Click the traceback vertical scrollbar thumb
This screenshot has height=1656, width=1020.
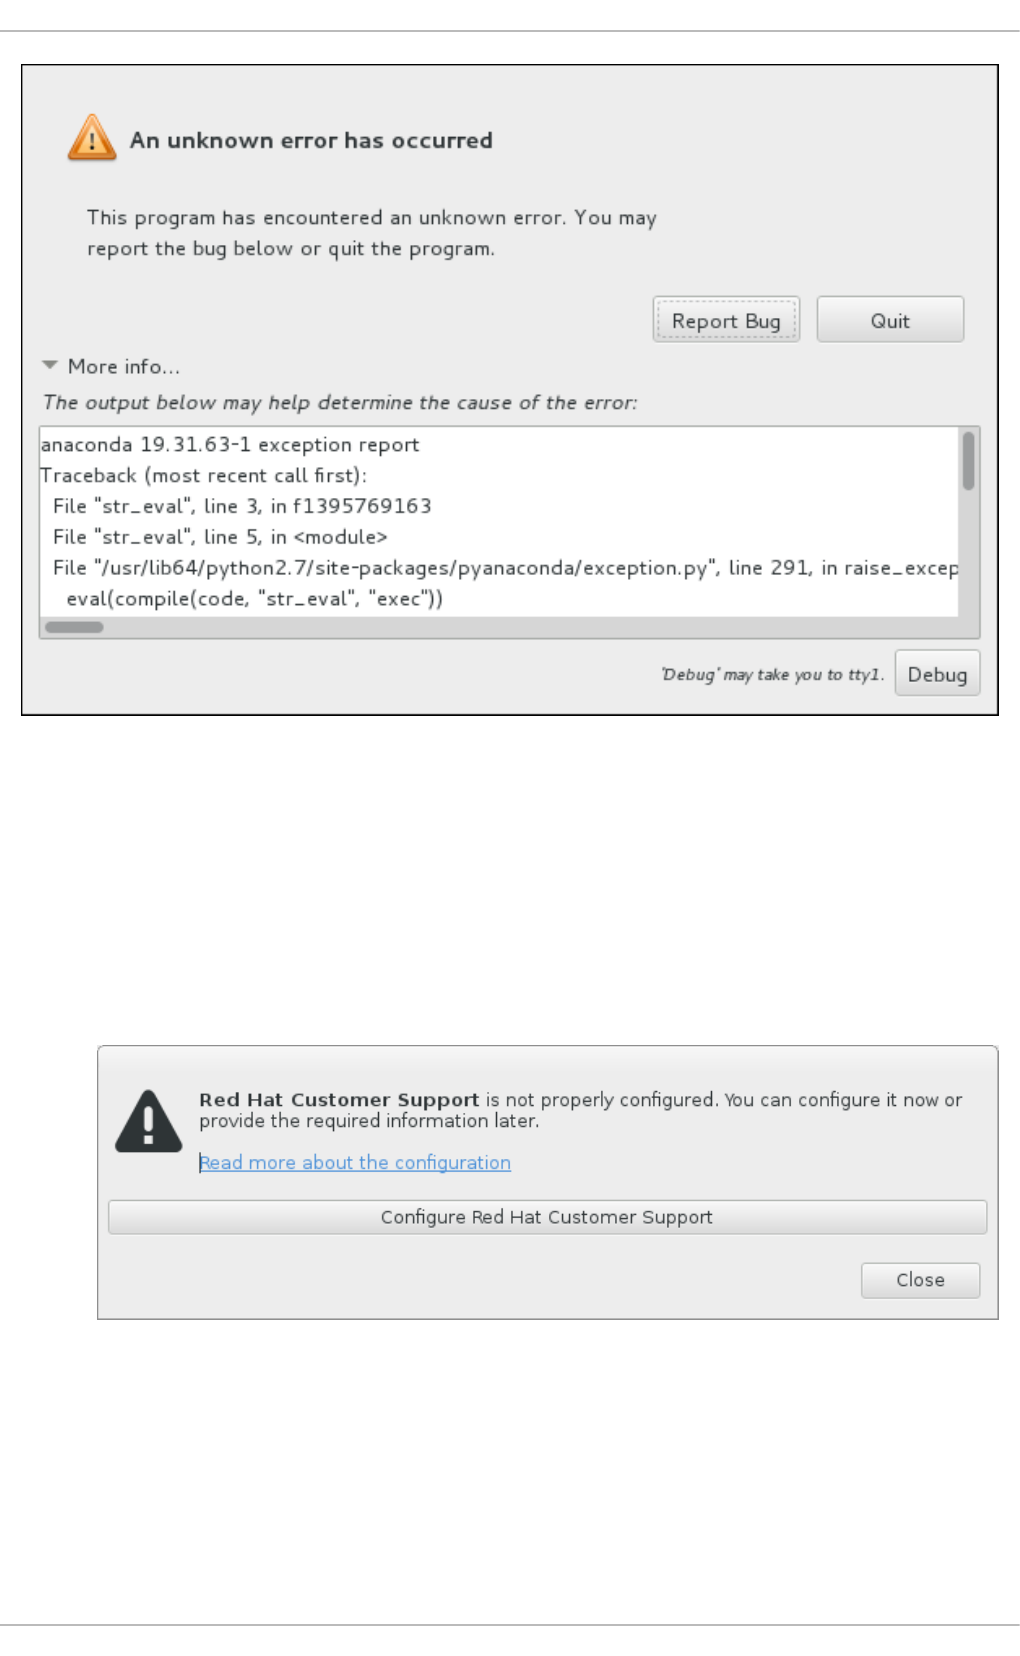(968, 461)
